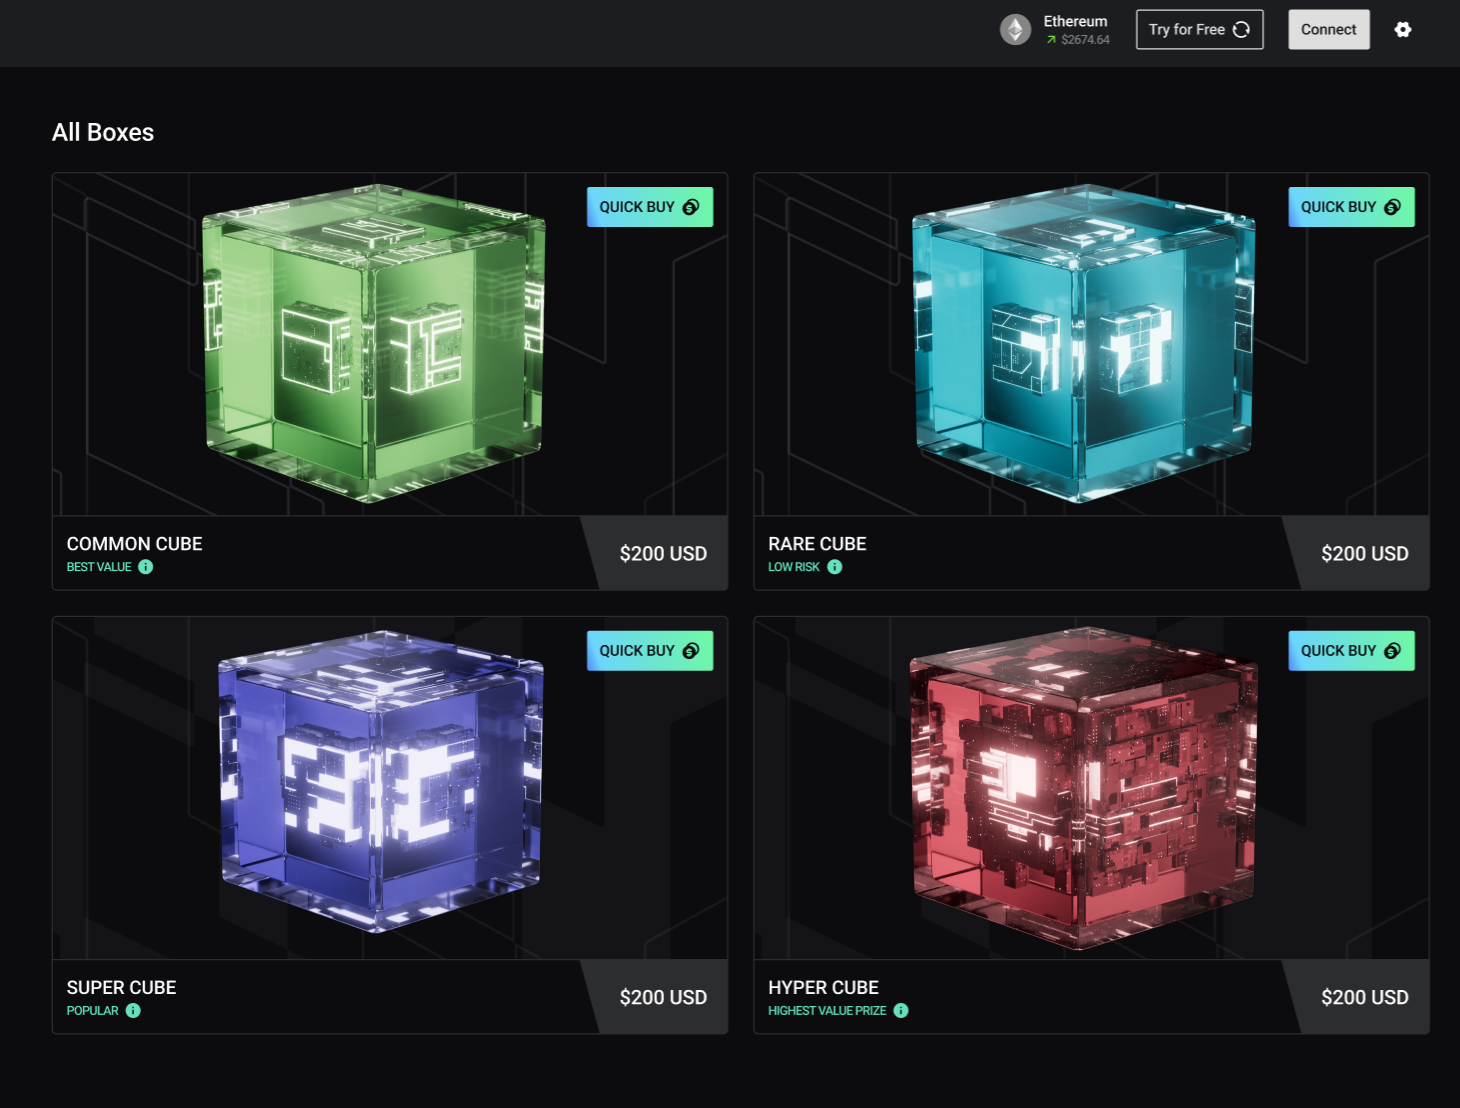Image resolution: width=1460 pixels, height=1108 pixels.
Task: Select the red Hyper Cube image
Action: point(1084,788)
